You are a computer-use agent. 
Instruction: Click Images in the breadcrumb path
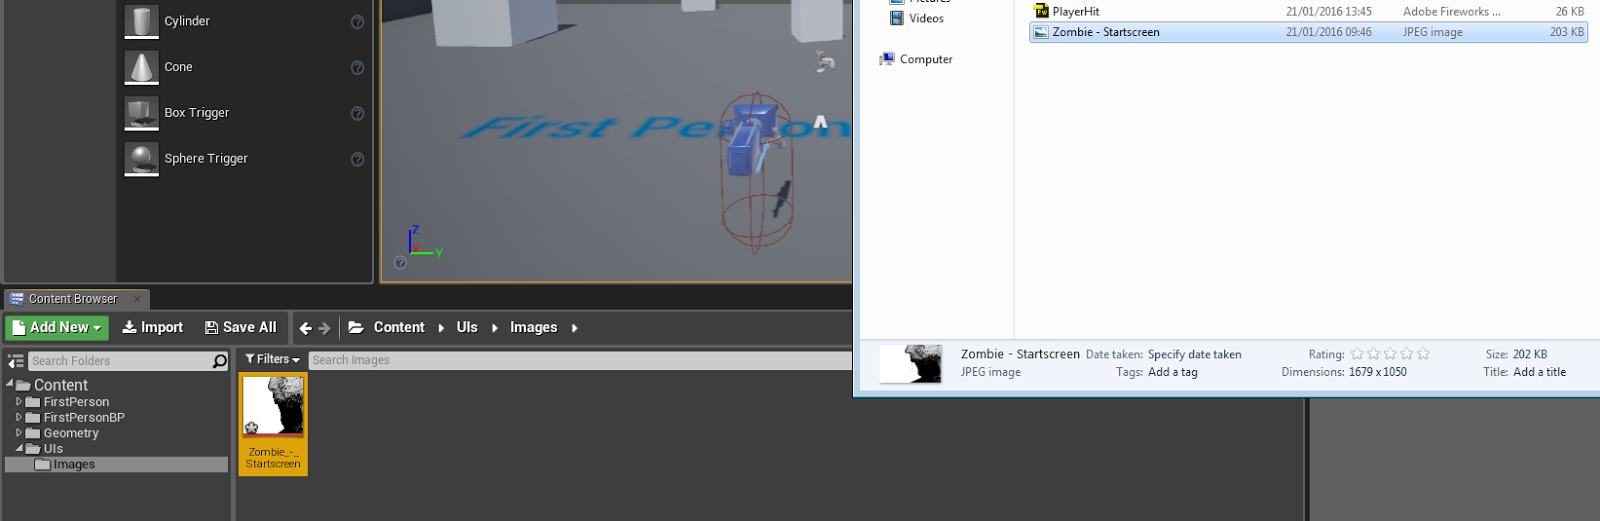pyautogui.click(x=534, y=328)
